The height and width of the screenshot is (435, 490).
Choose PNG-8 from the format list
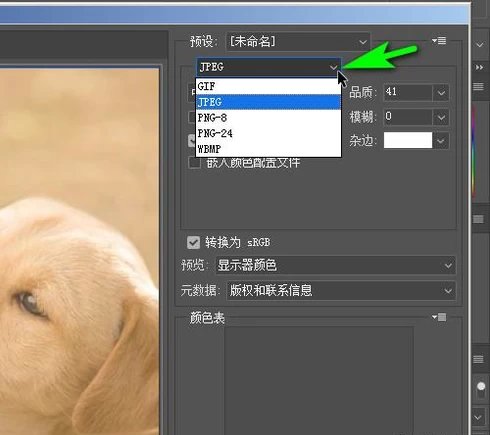click(x=269, y=118)
